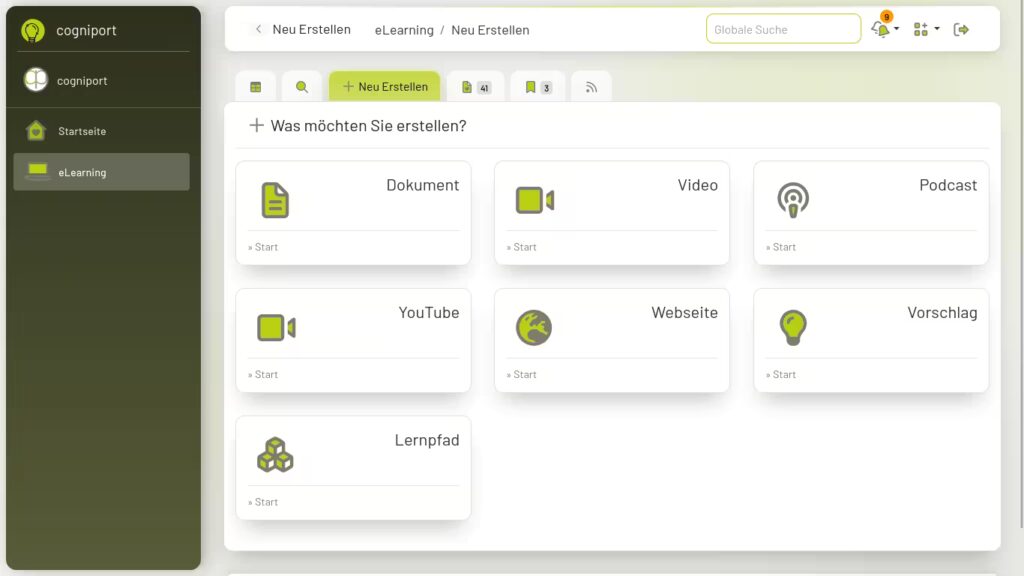The width and height of the screenshot is (1024, 576).
Task: Click the eLearning breadcrumb link
Action: pyautogui.click(x=404, y=30)
